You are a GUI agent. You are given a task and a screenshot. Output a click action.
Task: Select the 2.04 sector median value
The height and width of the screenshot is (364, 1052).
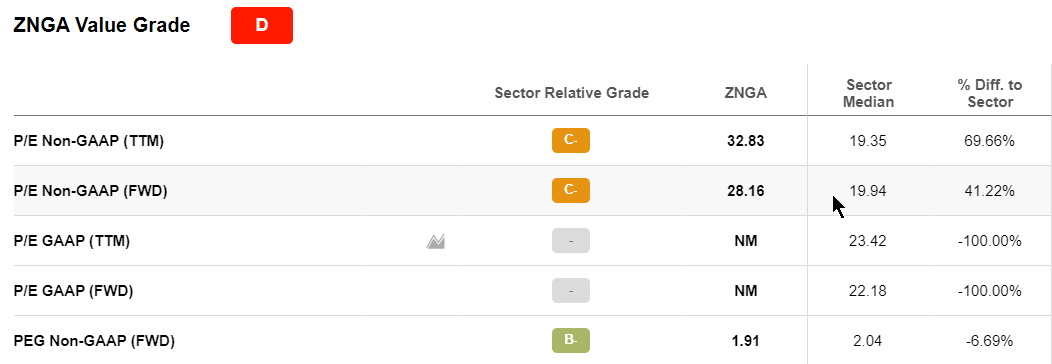click(x=868, y=341)
